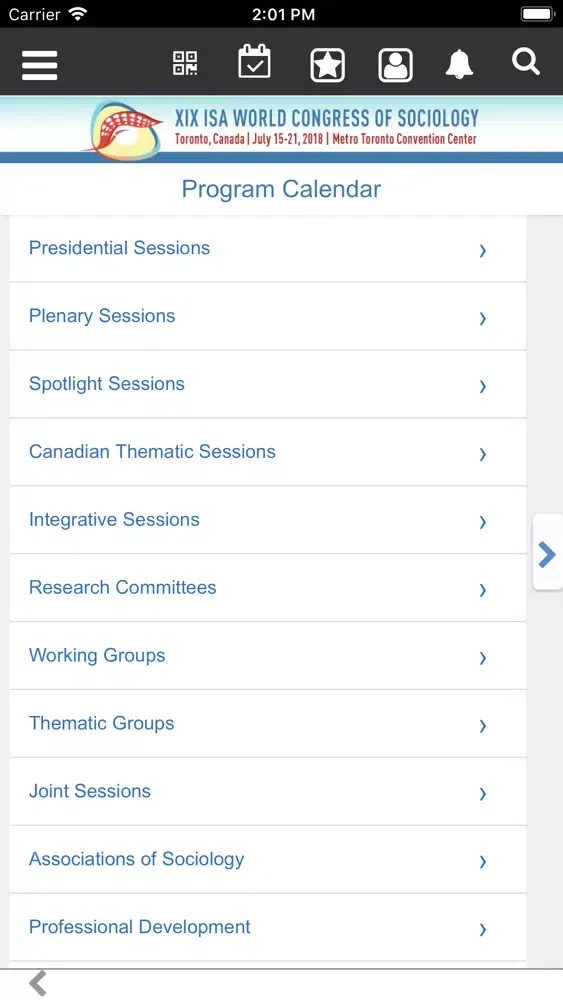The image size is (563, 1000).
Task: Tap the ISA World Congress banner
Action: click(281, 129)
